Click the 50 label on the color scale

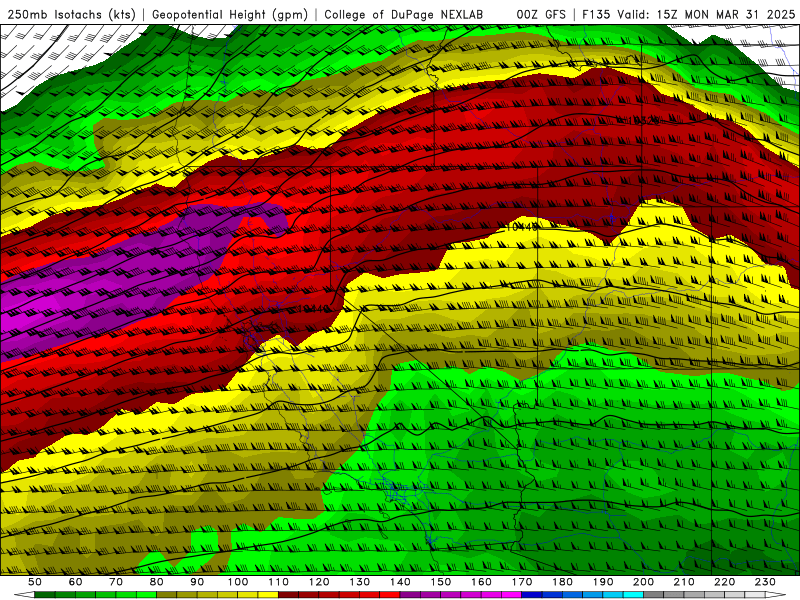point(35,582)
